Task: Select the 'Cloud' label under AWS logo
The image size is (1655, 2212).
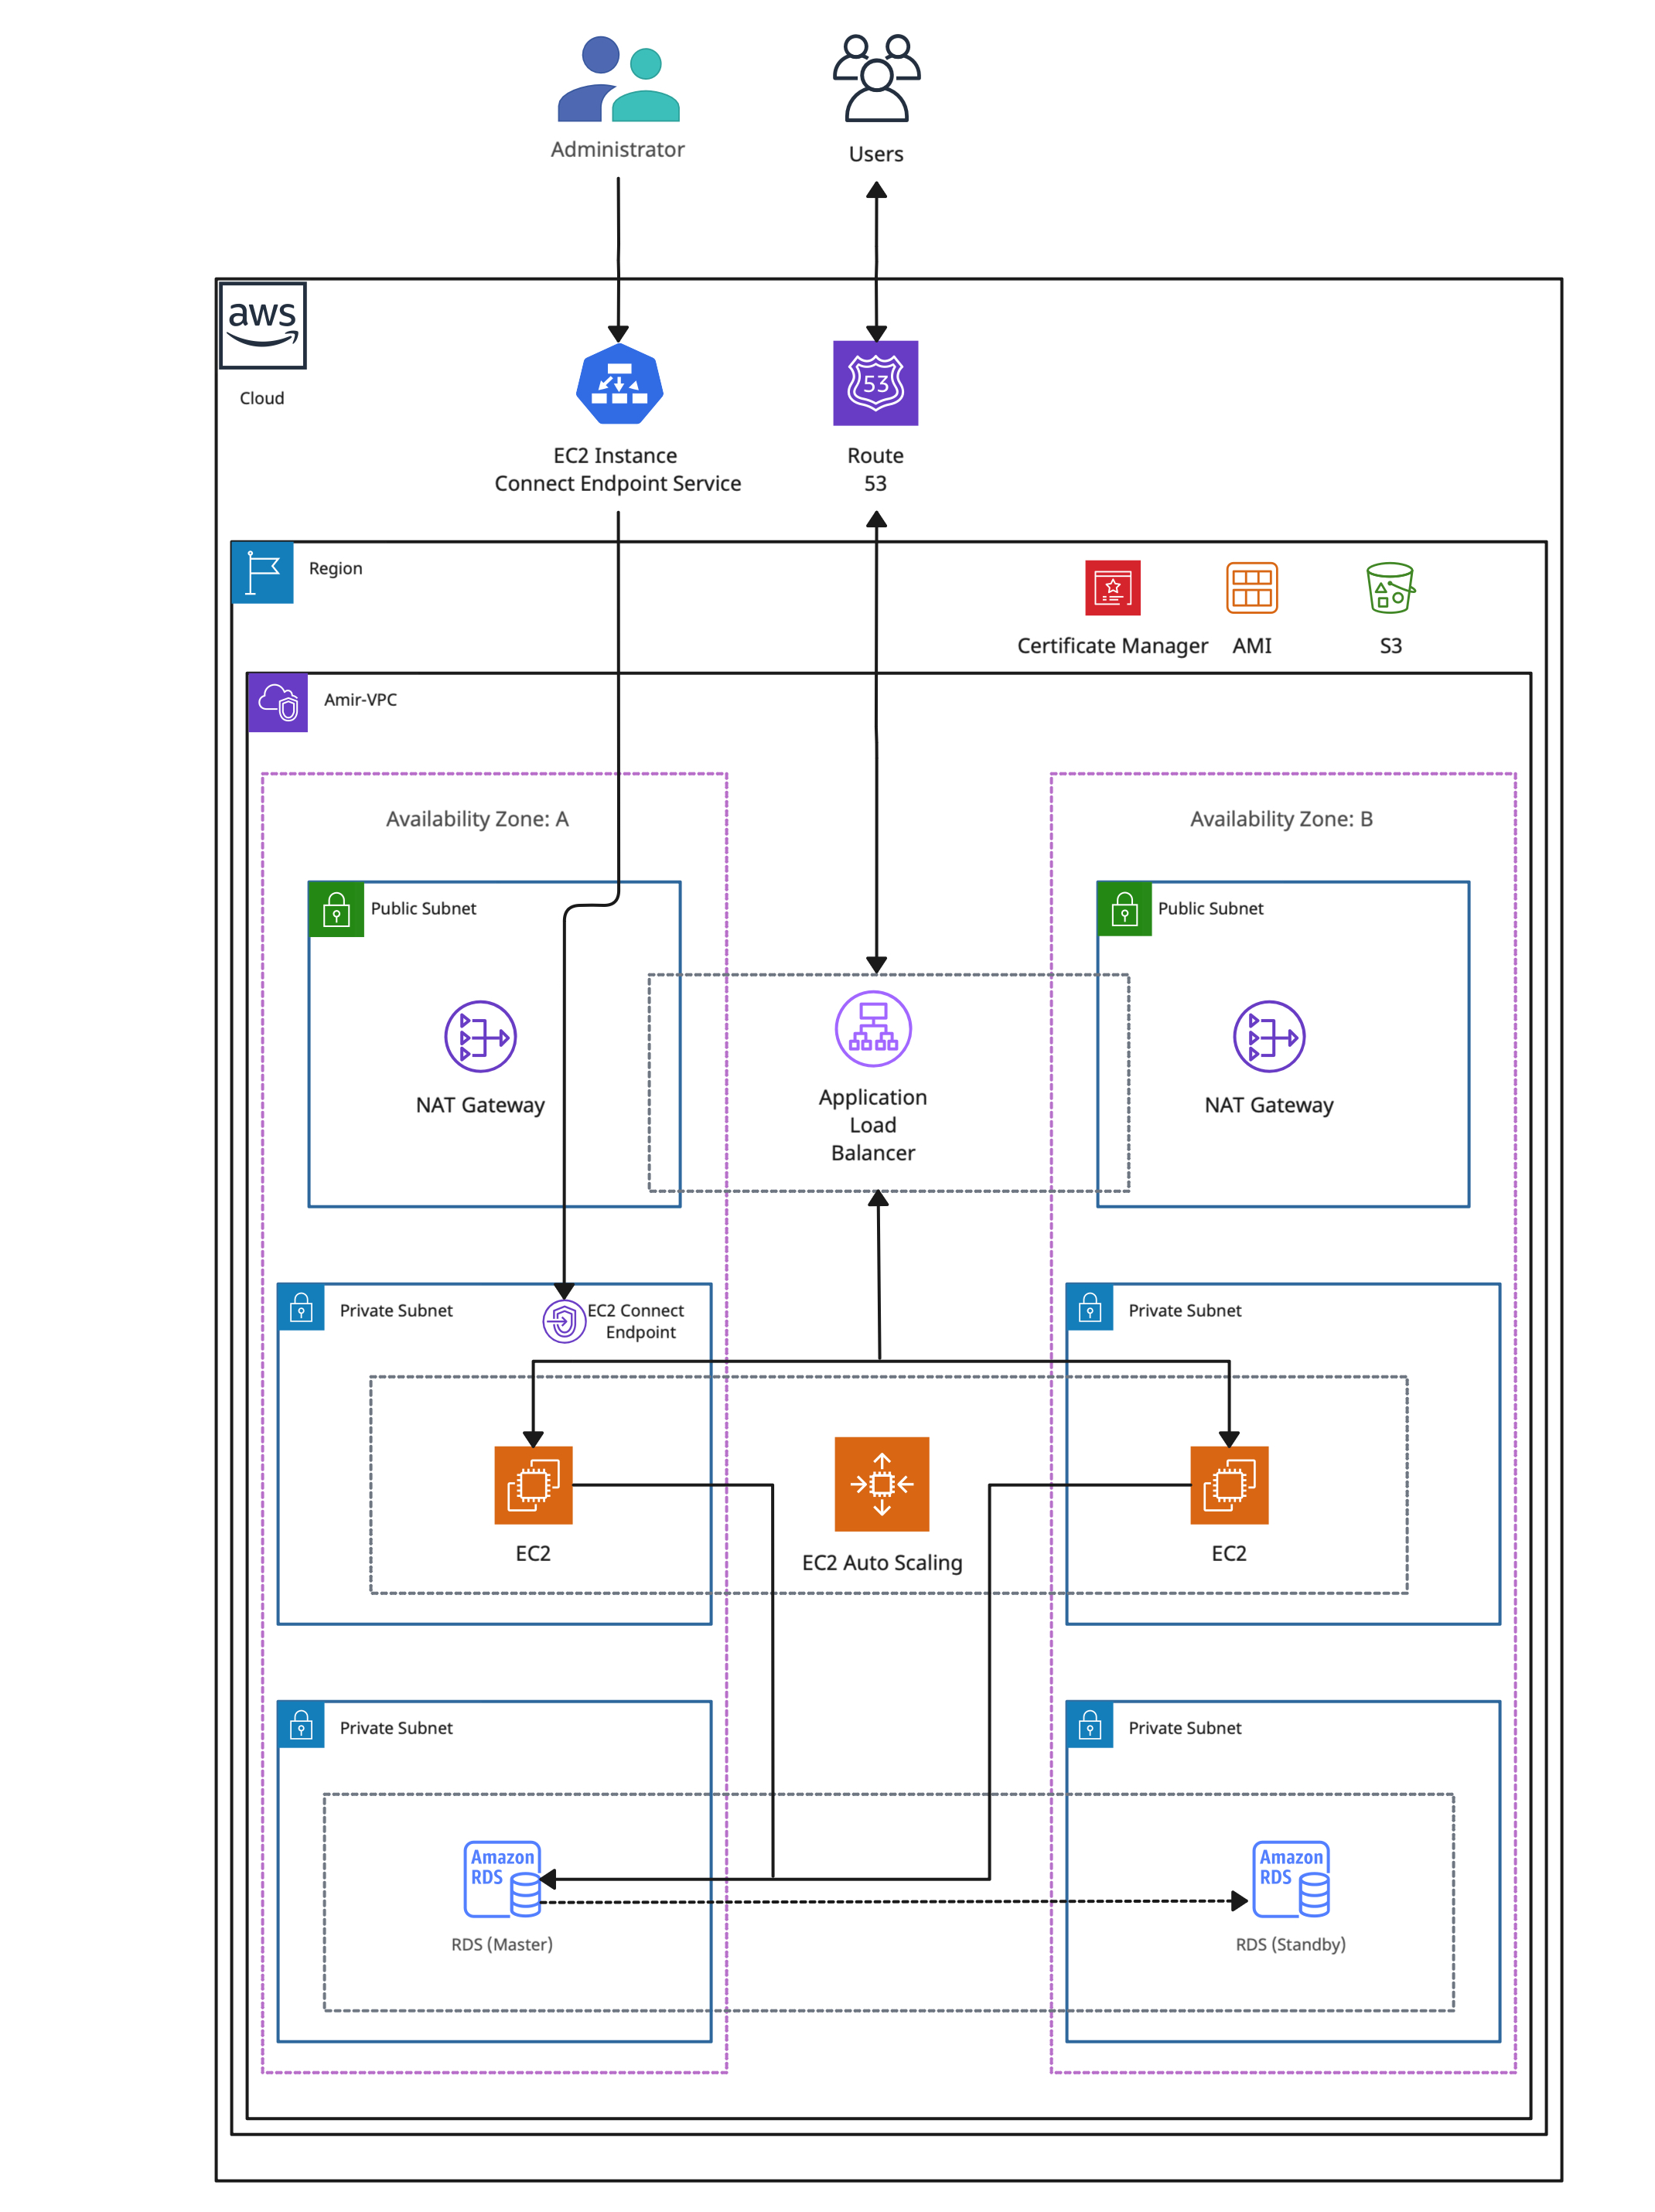Action: (x=262, y=398)
